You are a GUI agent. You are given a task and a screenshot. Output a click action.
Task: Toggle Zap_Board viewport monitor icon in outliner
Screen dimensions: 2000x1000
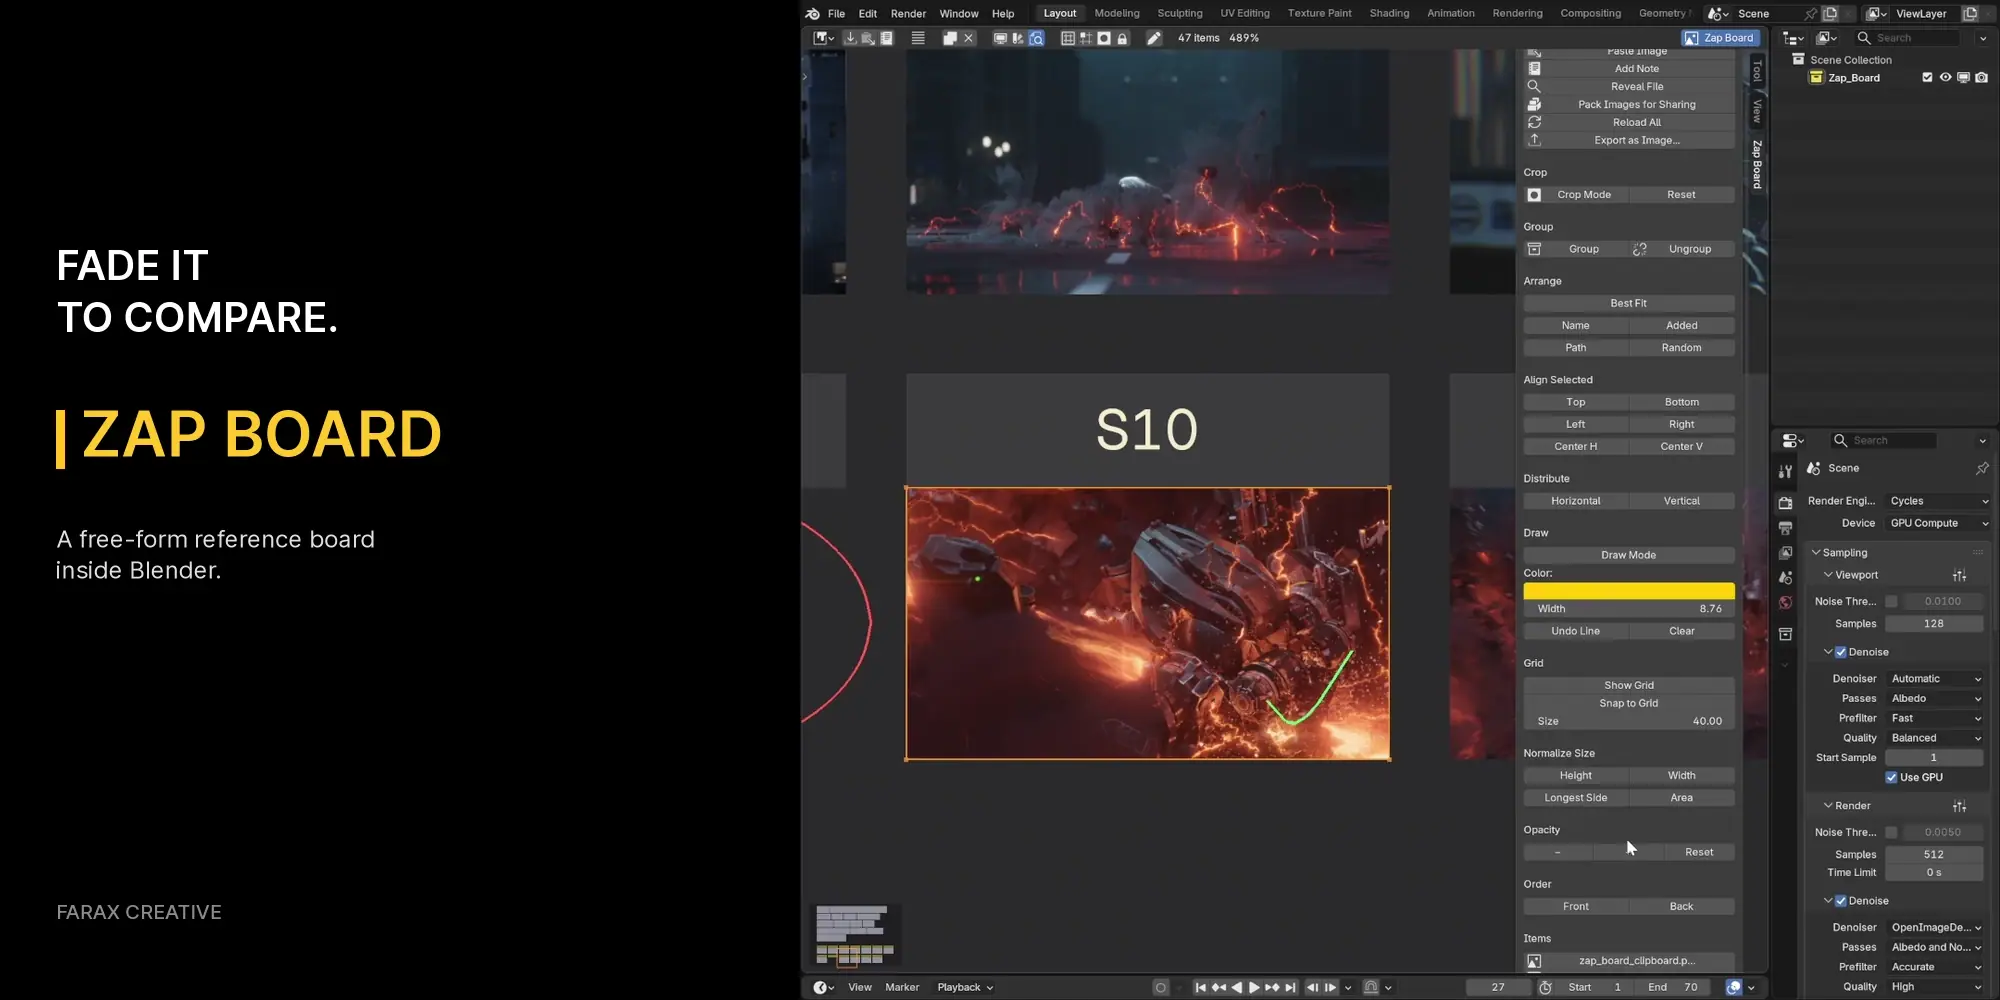1963,78
